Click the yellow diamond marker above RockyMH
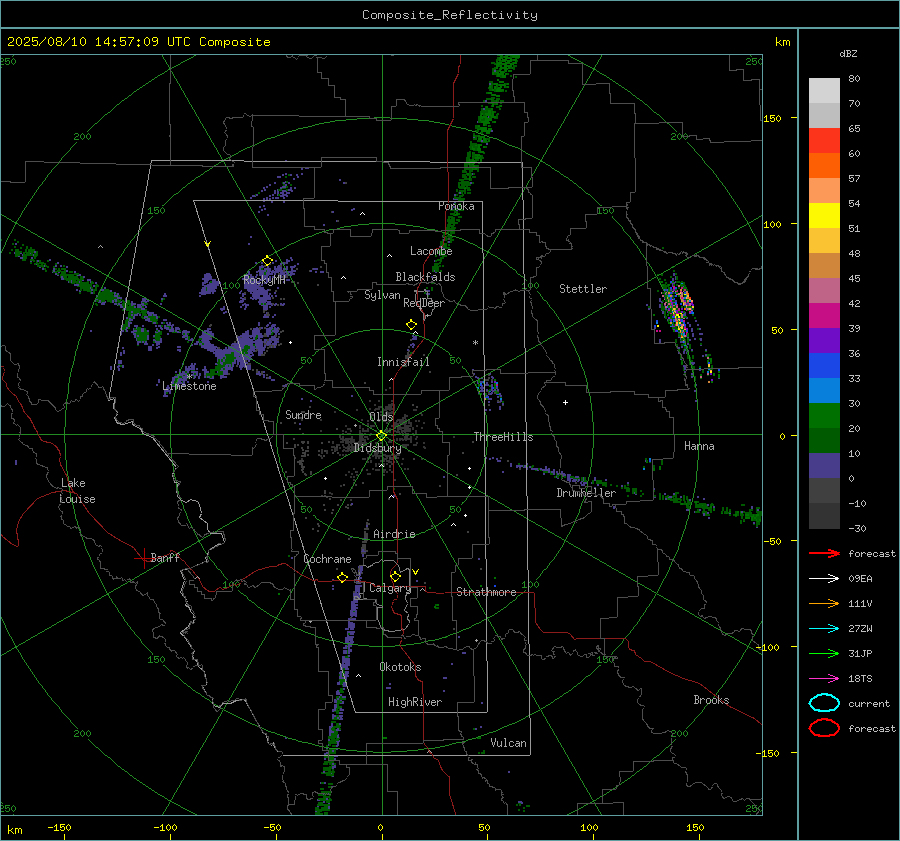Image resolution: width=900 pixels, height=841 pixels. [267, 261]
